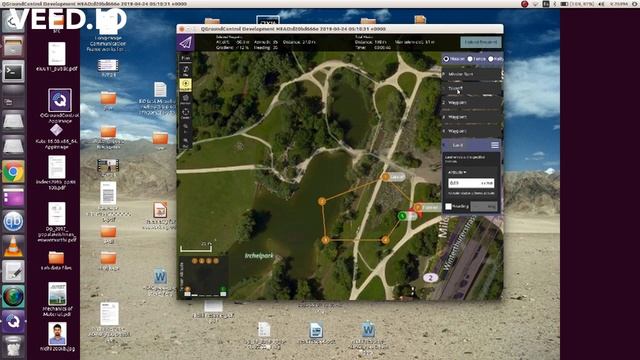This screenshot has height=360, width=640.
Task: Select the Waypoint tool in Plan toolbar
Action: [185, 99]
